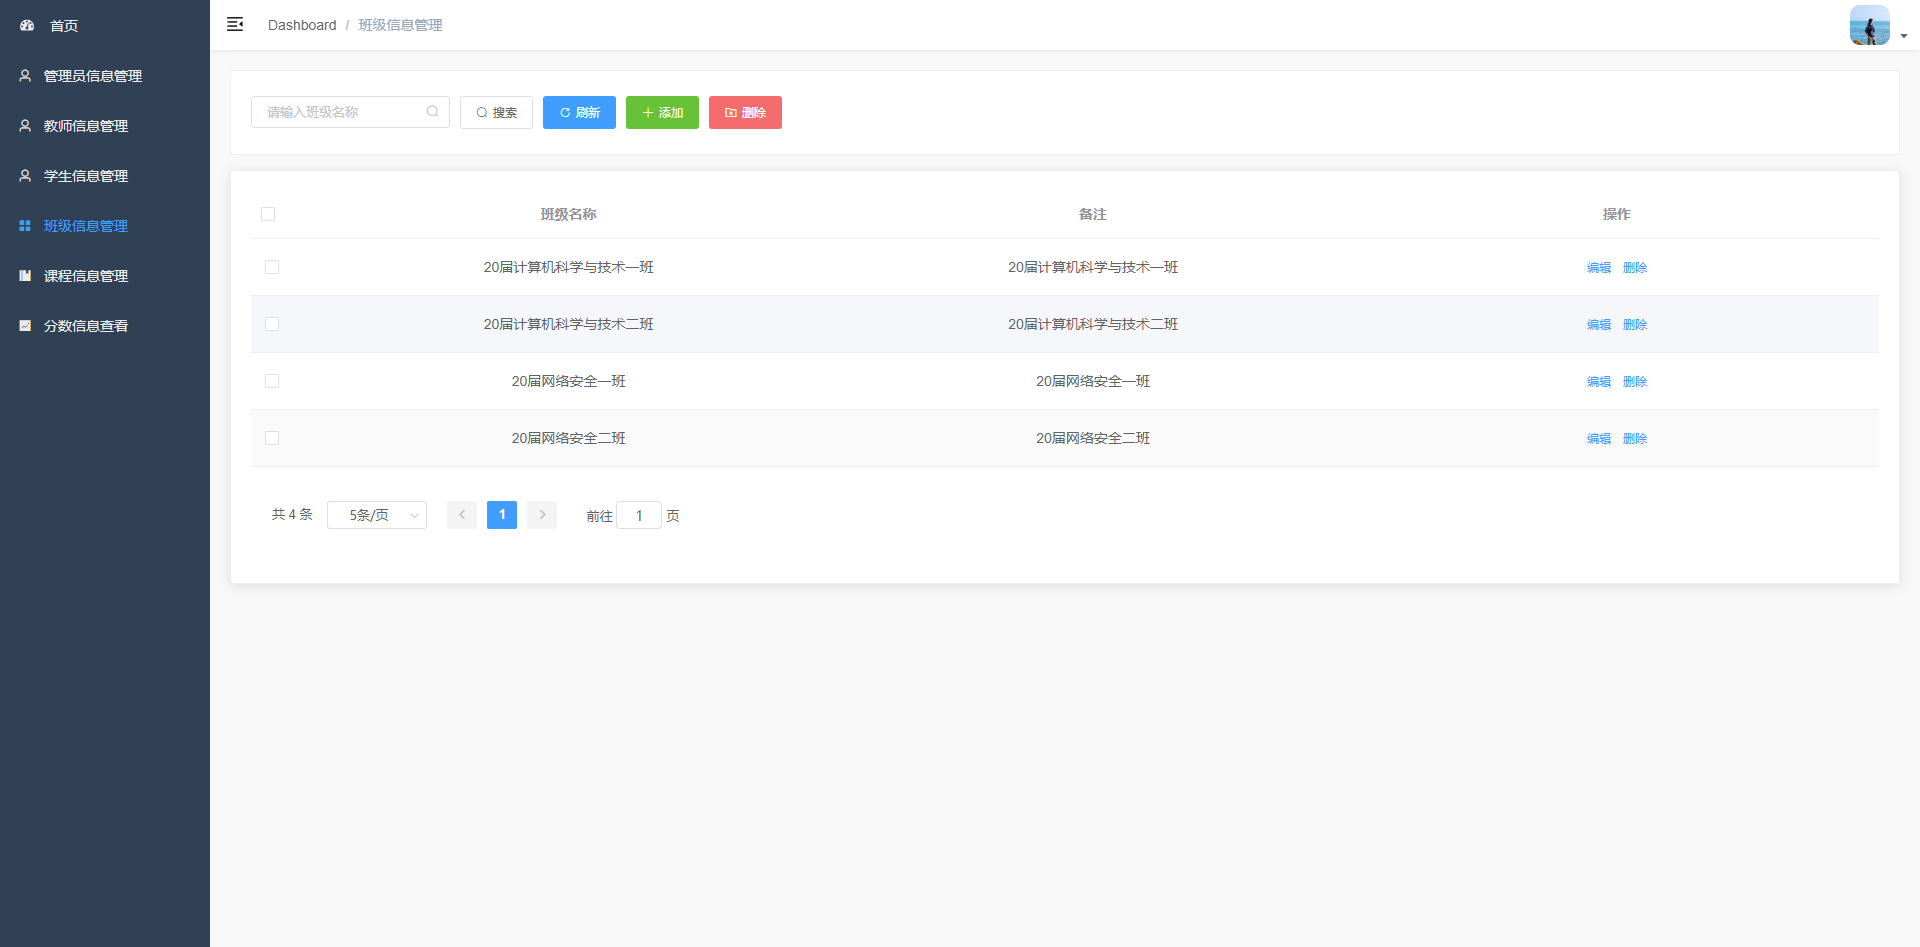Toggle the select-all checkbox in table header
Screen dimensions: 1920x947
(268, 214)
